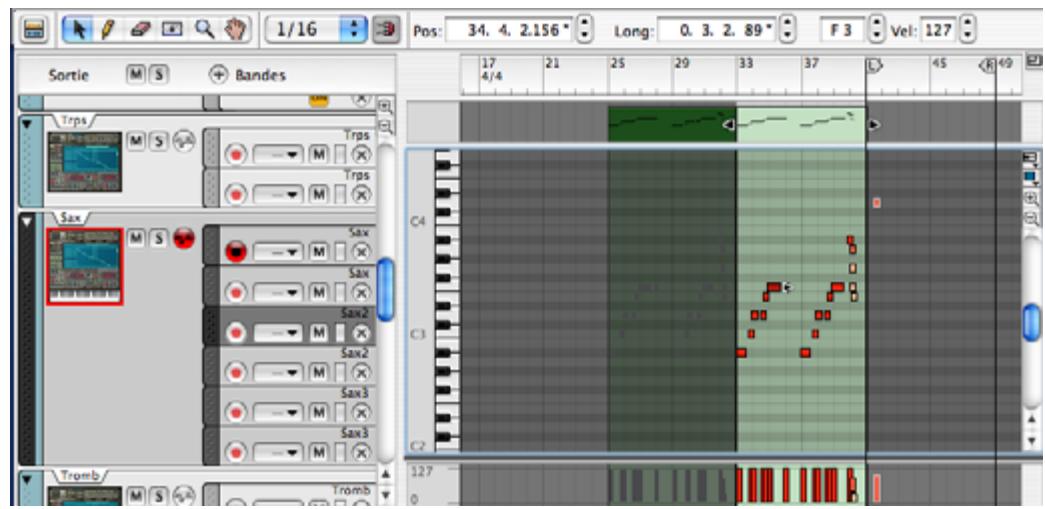Click the Pos position field
This screenshot has width=1045, height=509.
pos(511,31)
